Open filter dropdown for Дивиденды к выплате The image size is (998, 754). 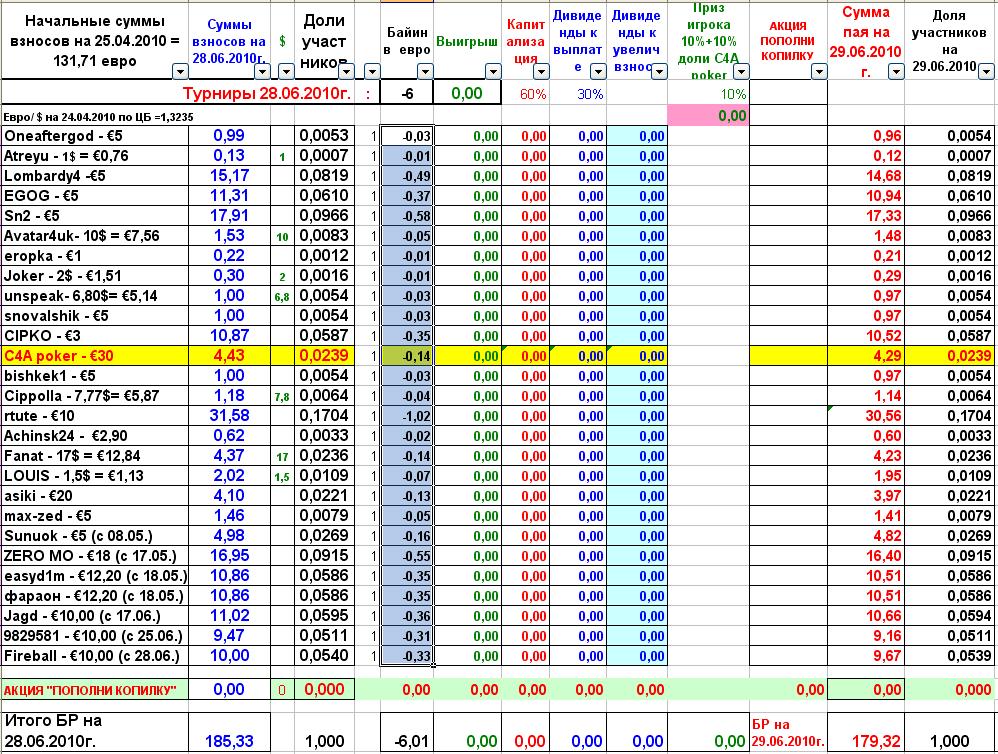(x=598, y=71)
